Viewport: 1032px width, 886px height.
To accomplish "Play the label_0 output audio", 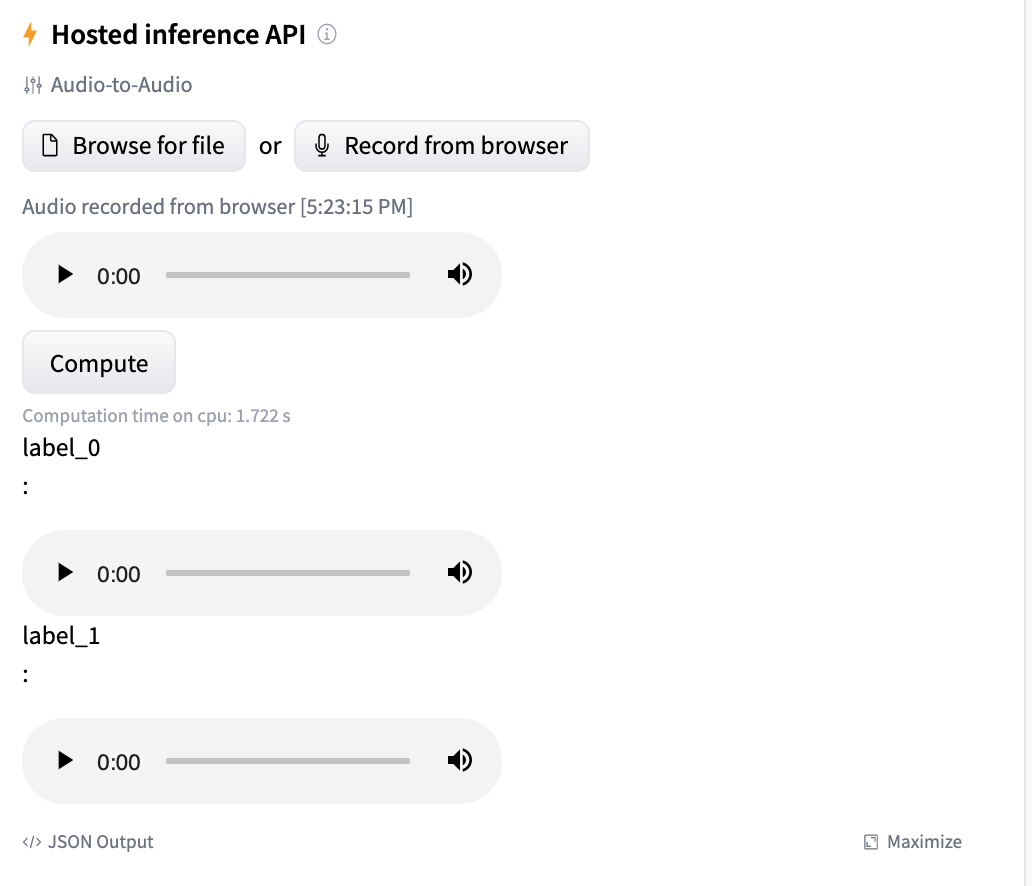I will tap(65, 572).
